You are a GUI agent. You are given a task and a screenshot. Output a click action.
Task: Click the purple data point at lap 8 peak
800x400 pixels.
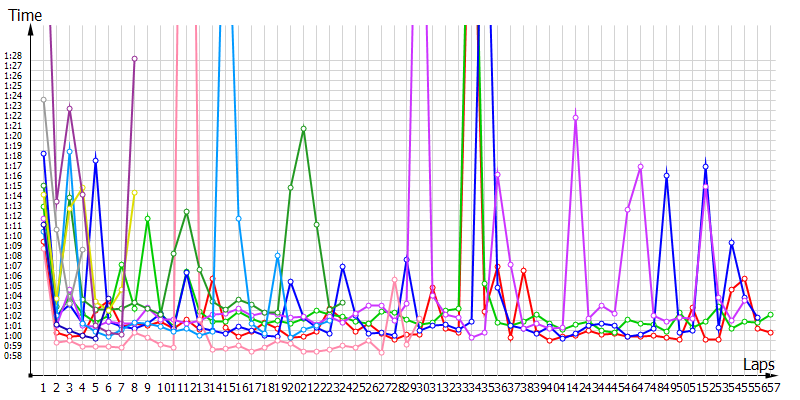point(134,59)
